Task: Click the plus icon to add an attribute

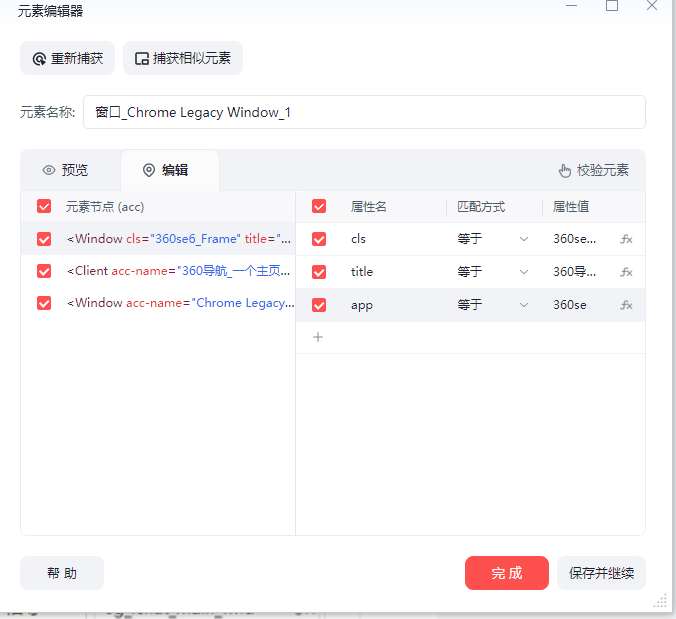Action: point(318,337)
